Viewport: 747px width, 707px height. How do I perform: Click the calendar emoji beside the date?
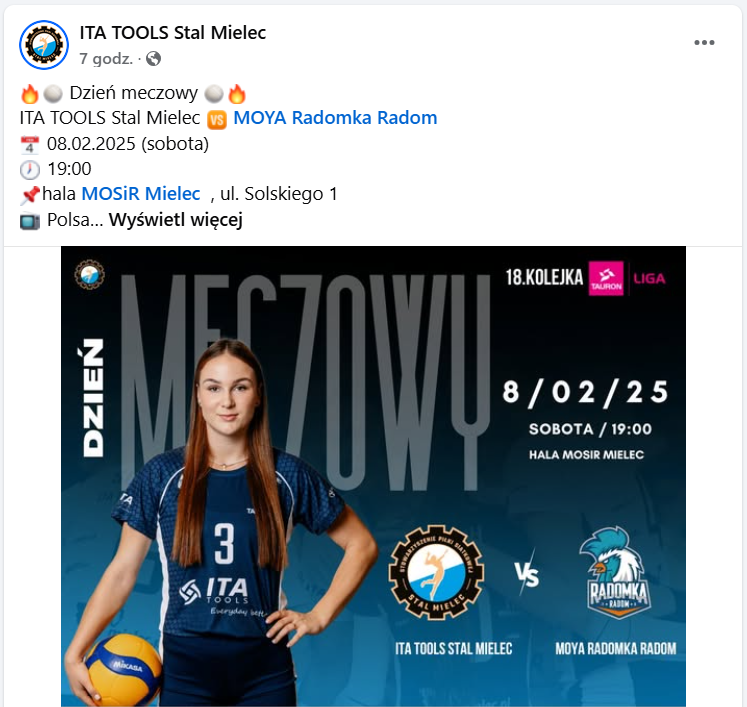point(30,145)
